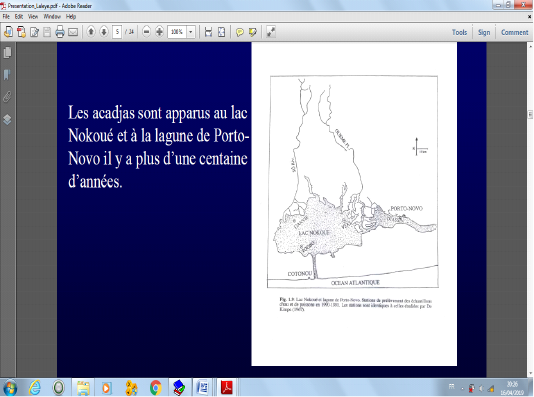Open the zoom level dropdown arrow
This screenshot has height=397, width=534.
click(x=191, y=32)
